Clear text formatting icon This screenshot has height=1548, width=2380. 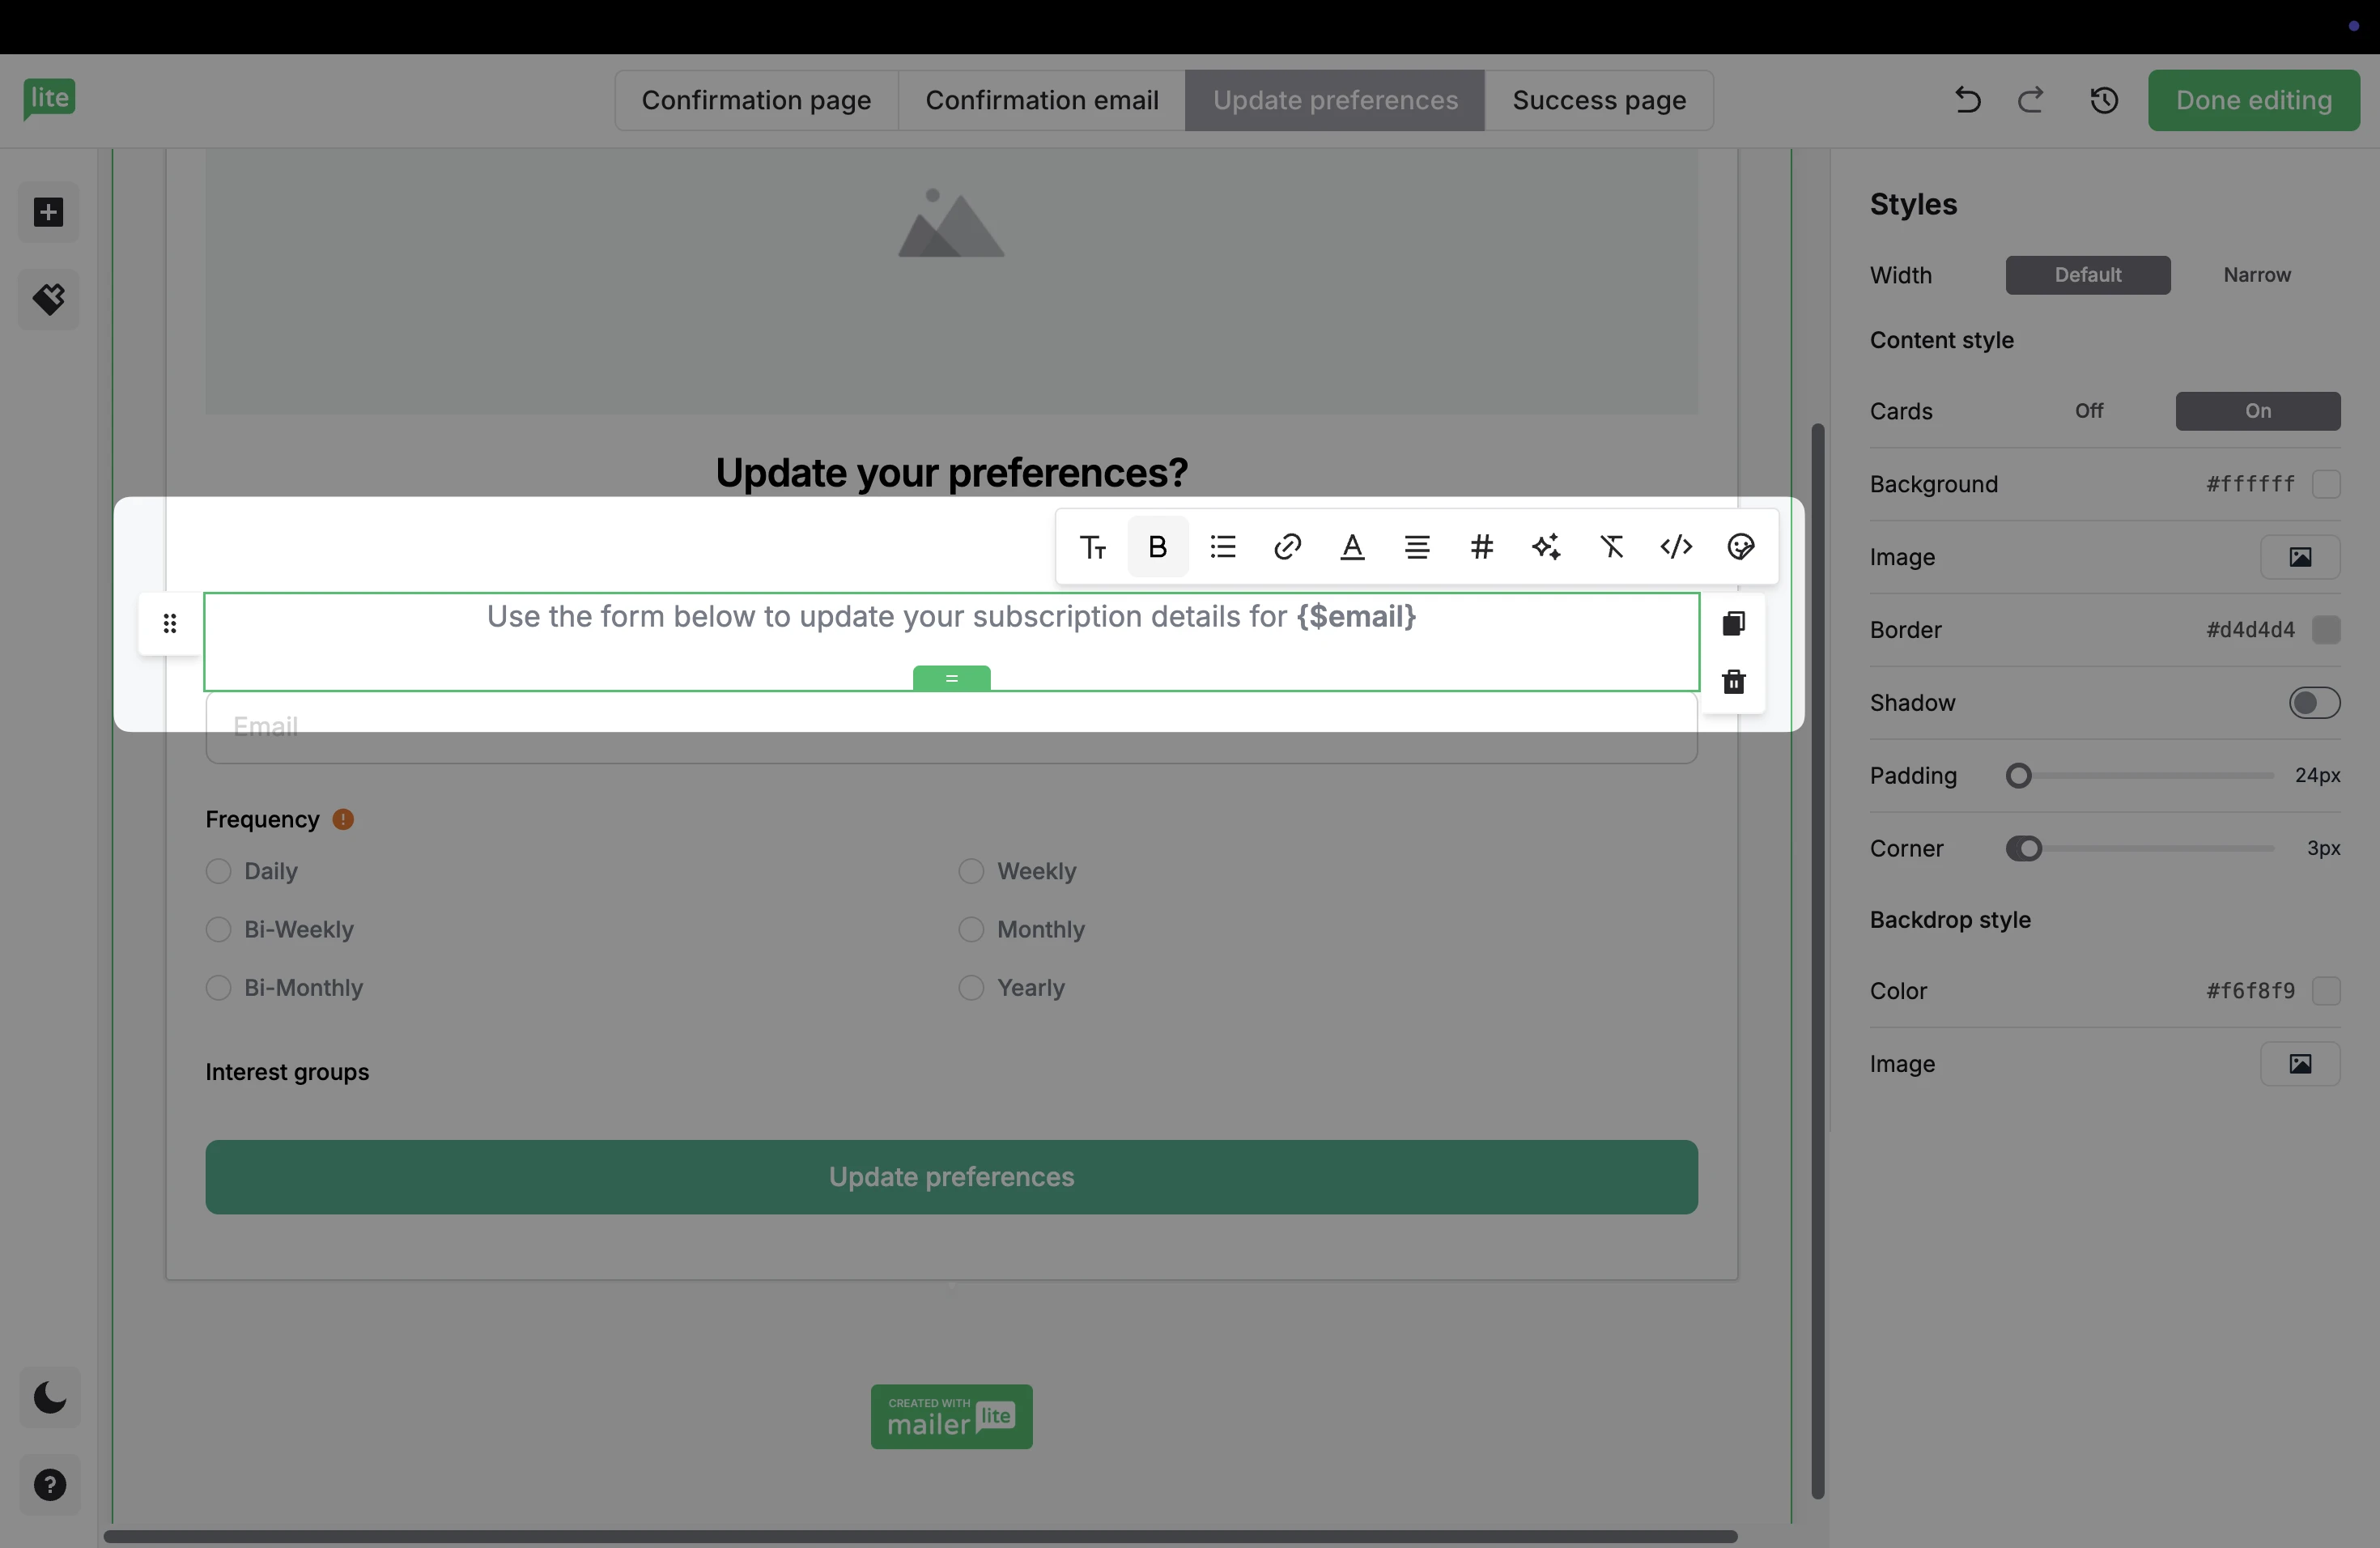click(1611, 547)
